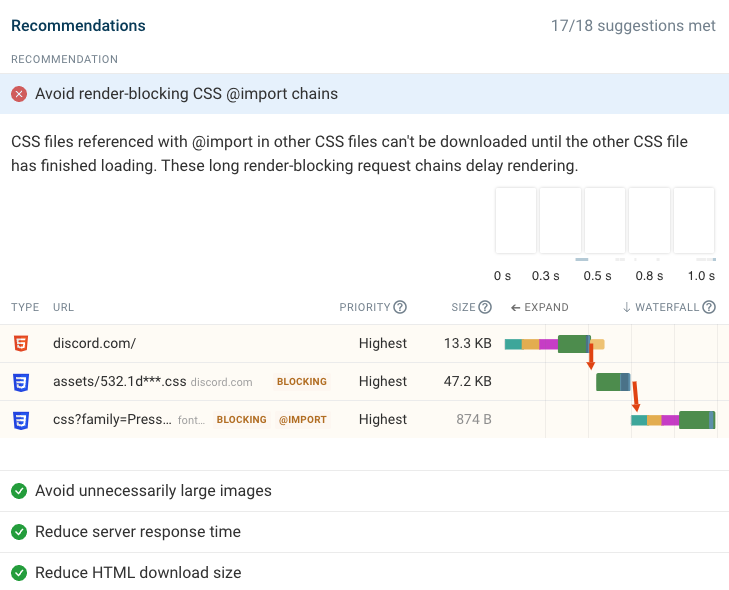Click green check beside Reduce HTML download size
729x590 pixels.
[x=19, y=573]
